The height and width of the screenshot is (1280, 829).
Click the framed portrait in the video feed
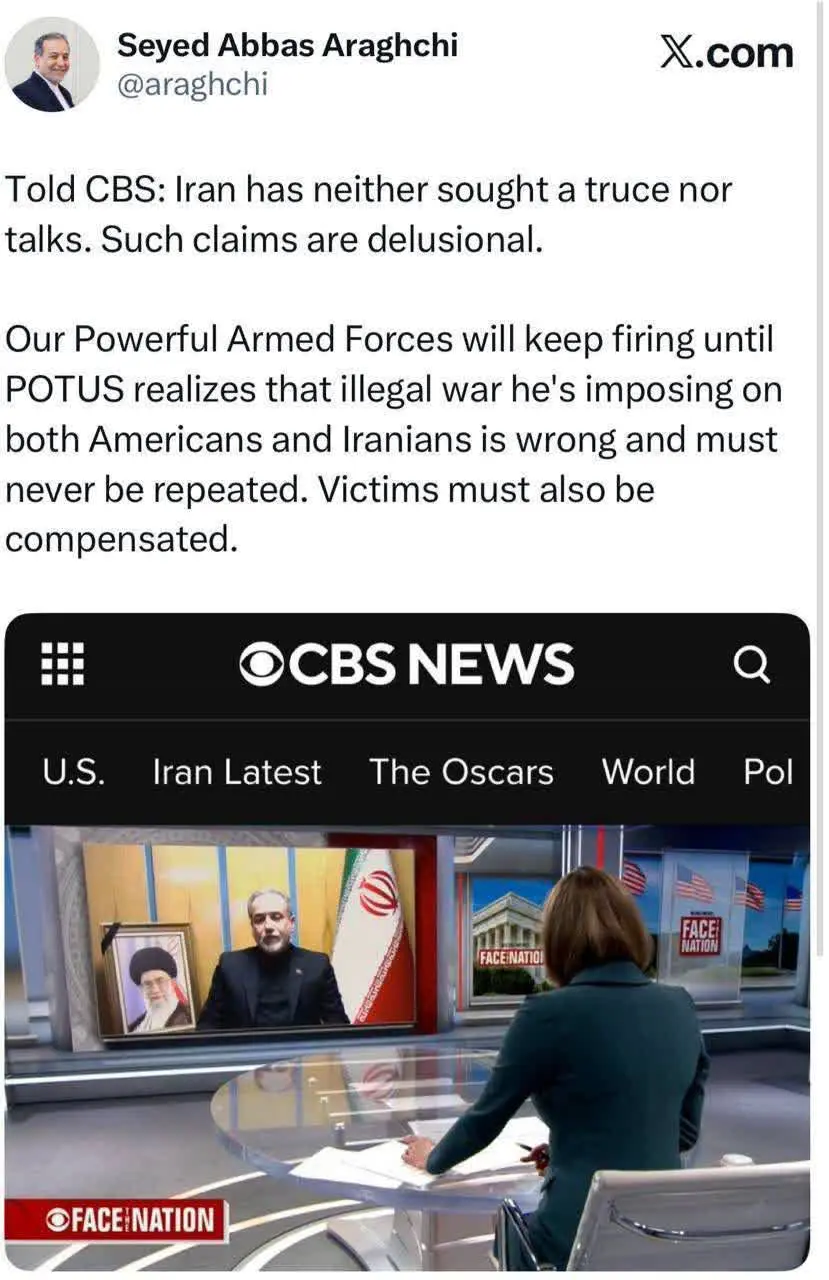150,979
